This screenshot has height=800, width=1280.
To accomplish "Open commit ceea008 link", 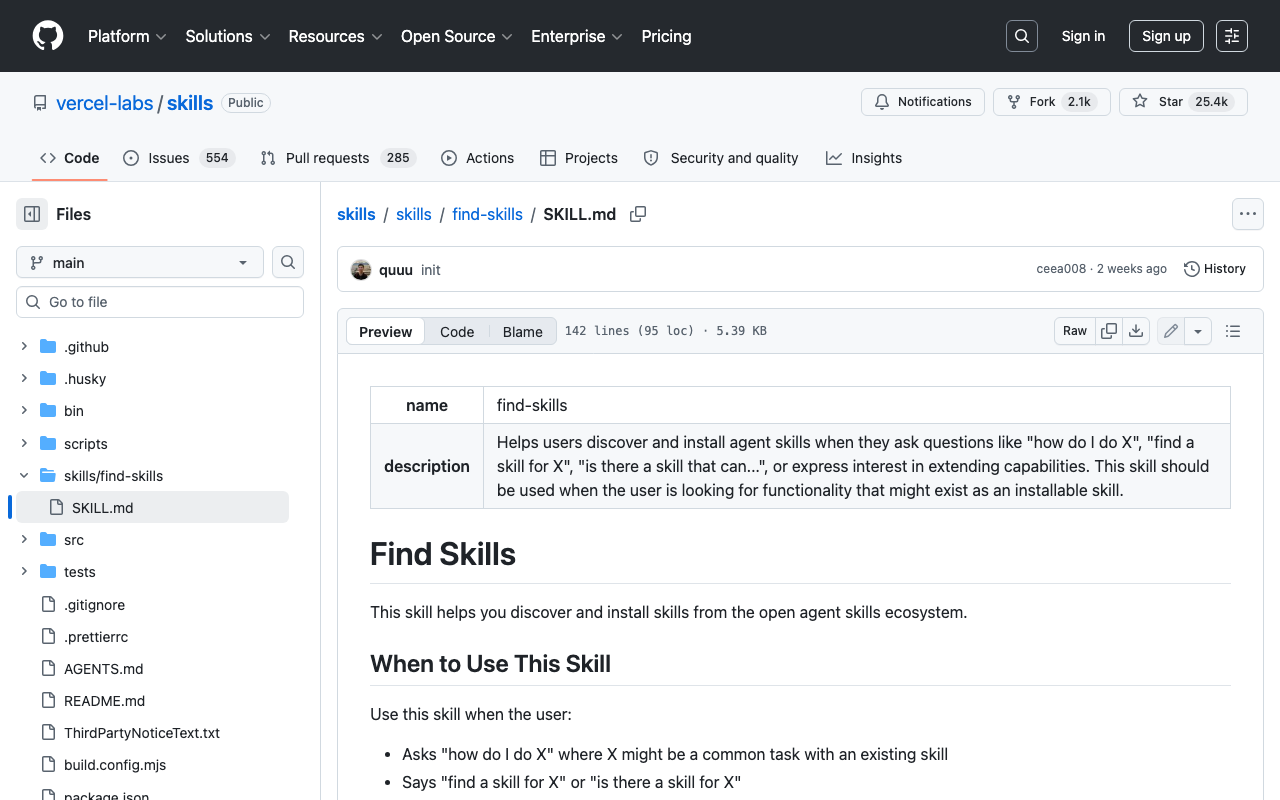I will point(1061,269).
